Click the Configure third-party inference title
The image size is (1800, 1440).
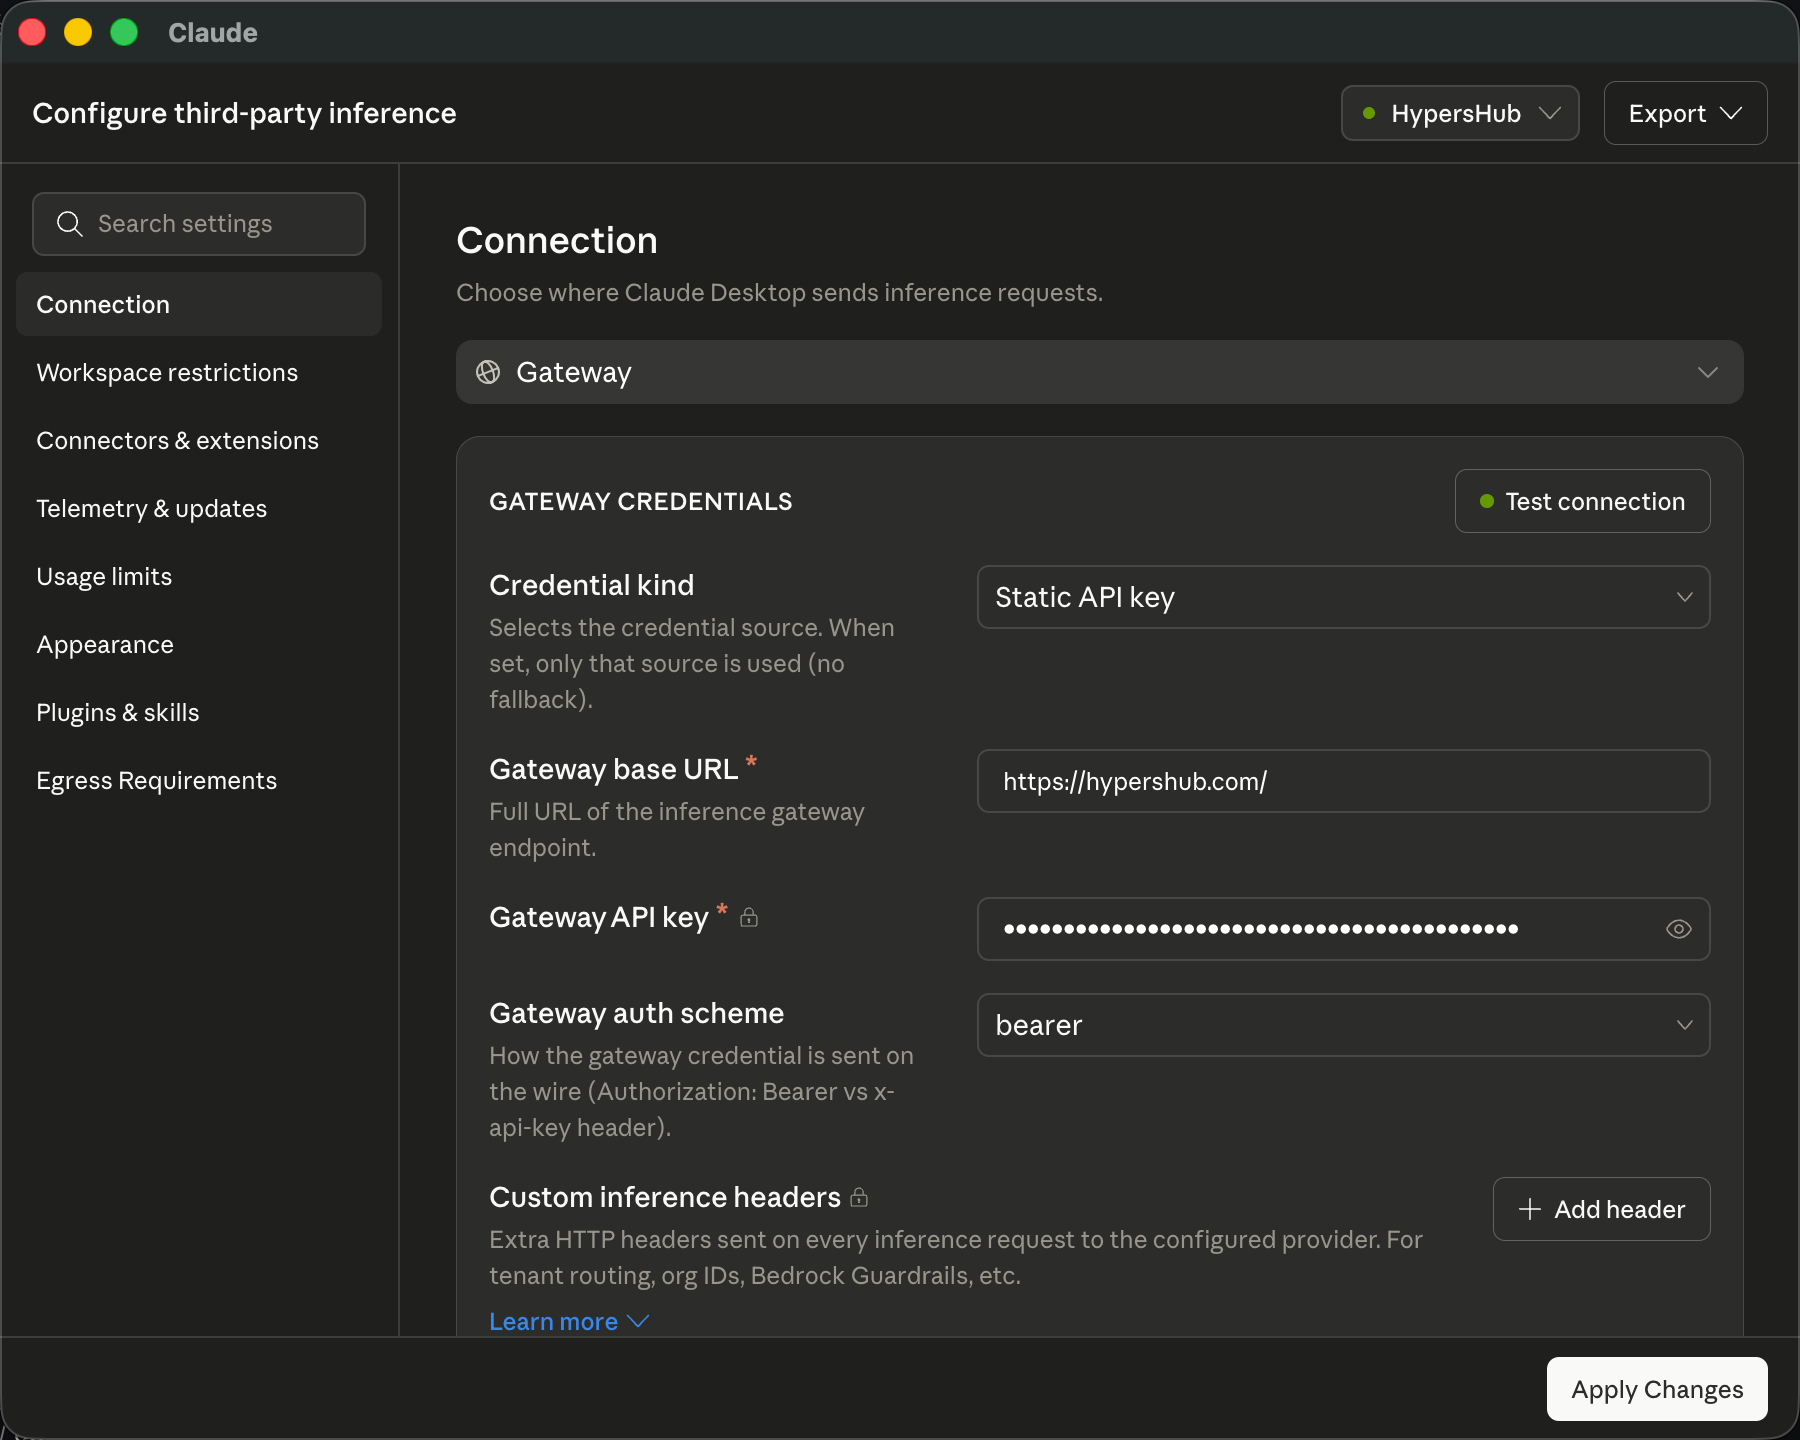click(244, 113)
